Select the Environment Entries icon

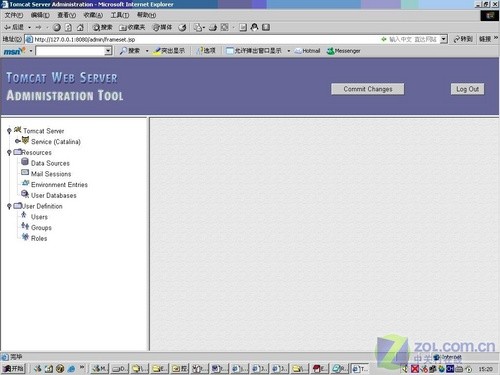point(25,183)
